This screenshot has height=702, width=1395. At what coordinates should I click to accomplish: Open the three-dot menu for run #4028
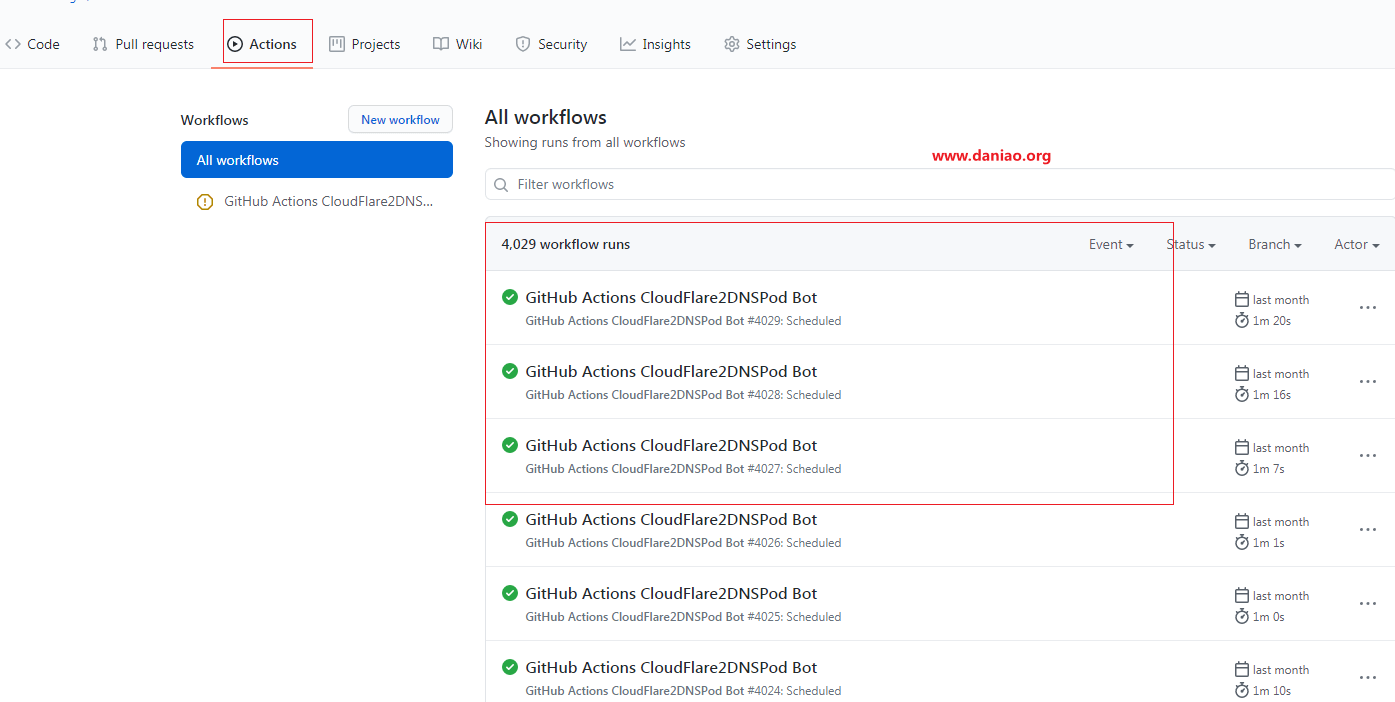pos(1368,382)
